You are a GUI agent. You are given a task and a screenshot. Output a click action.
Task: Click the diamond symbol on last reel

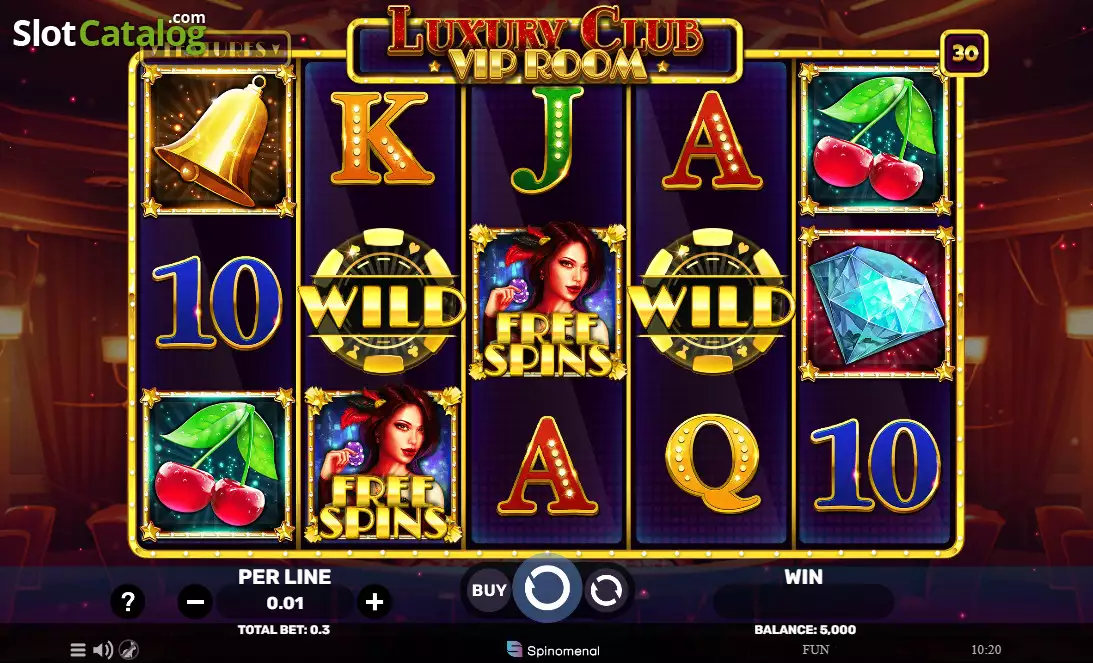coord(876,303)
